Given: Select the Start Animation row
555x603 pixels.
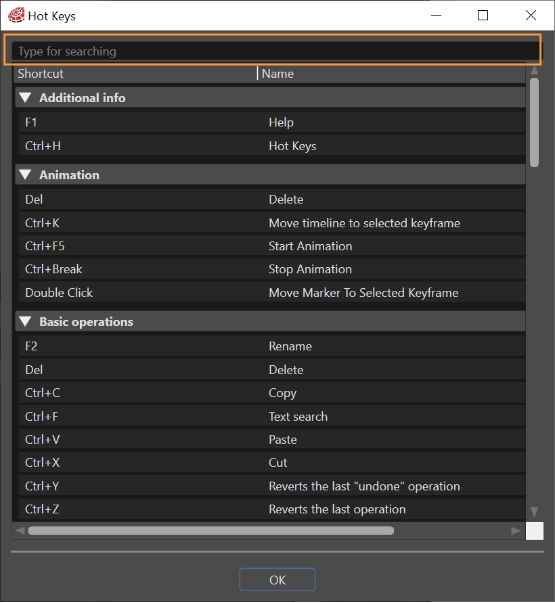Looking at the screenshot, I should click(x=272, y=246).
